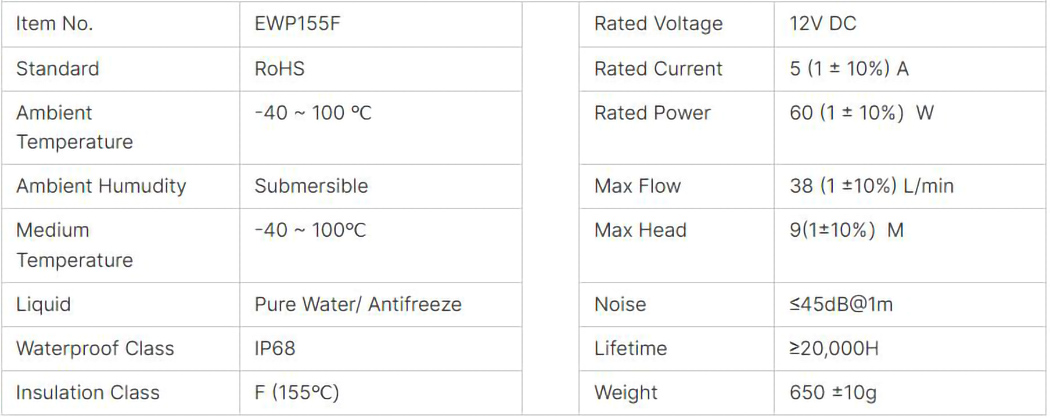Select the F (155°C) insulation value

click(297, 393)
